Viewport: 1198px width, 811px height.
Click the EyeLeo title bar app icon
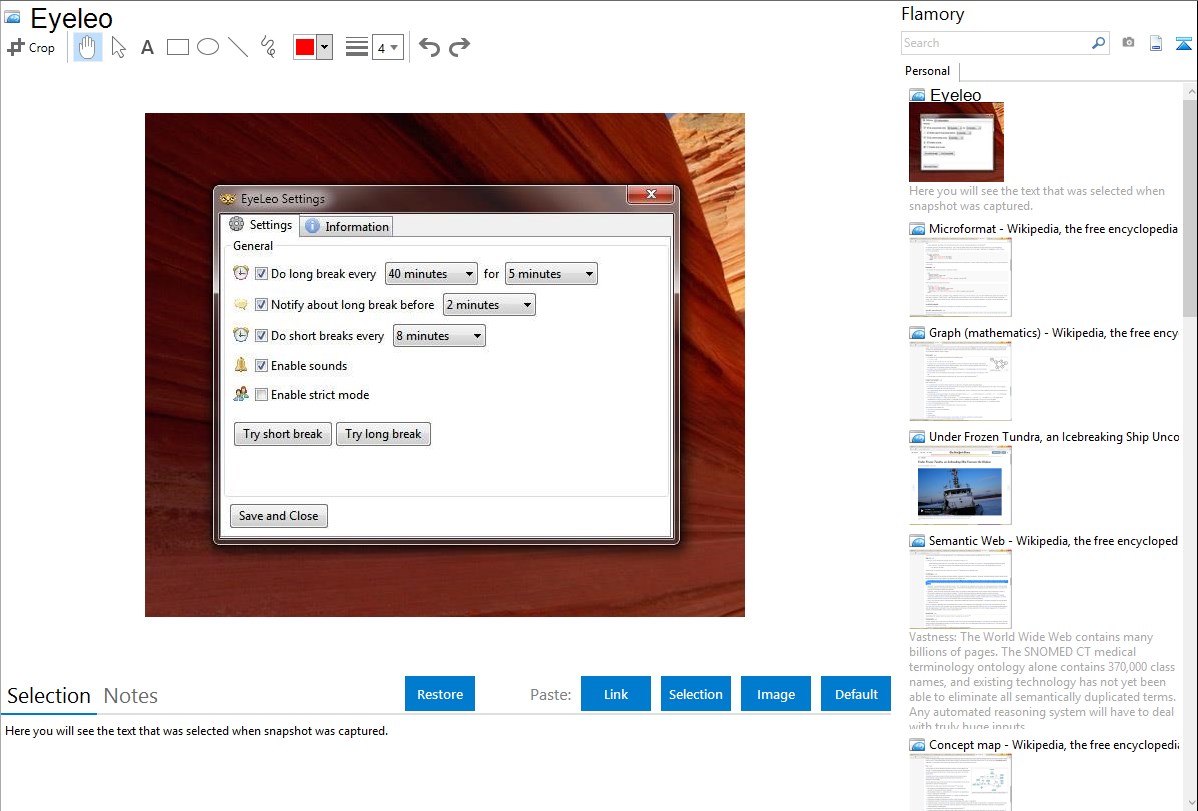(227, 199)
